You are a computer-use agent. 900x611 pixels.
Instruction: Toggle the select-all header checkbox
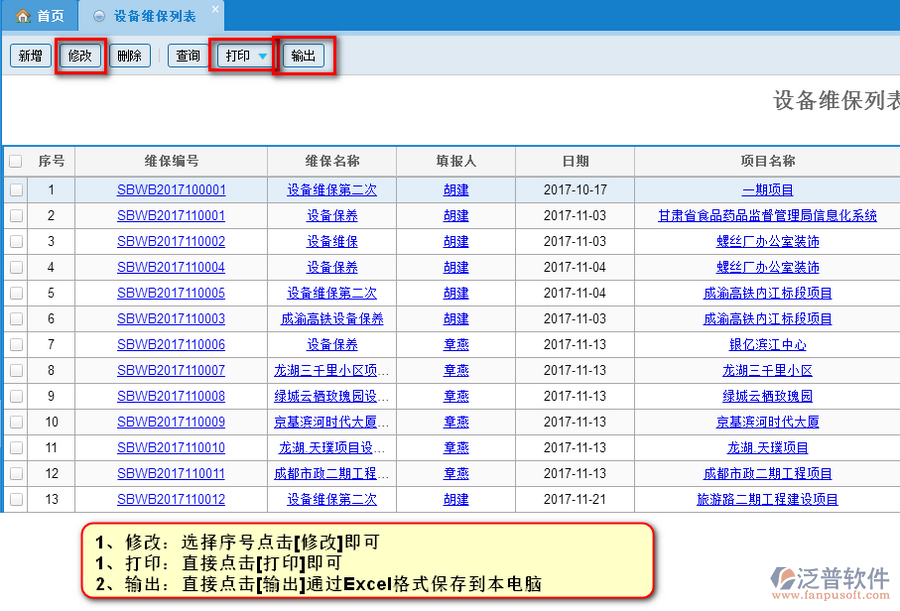pos(15,161)
